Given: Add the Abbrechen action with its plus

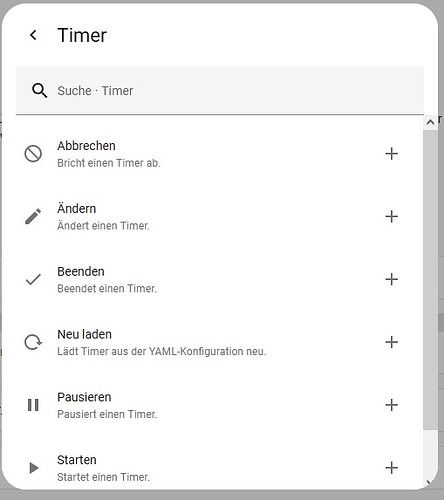Looking at the screenshot, I should (x=392, y=154).
